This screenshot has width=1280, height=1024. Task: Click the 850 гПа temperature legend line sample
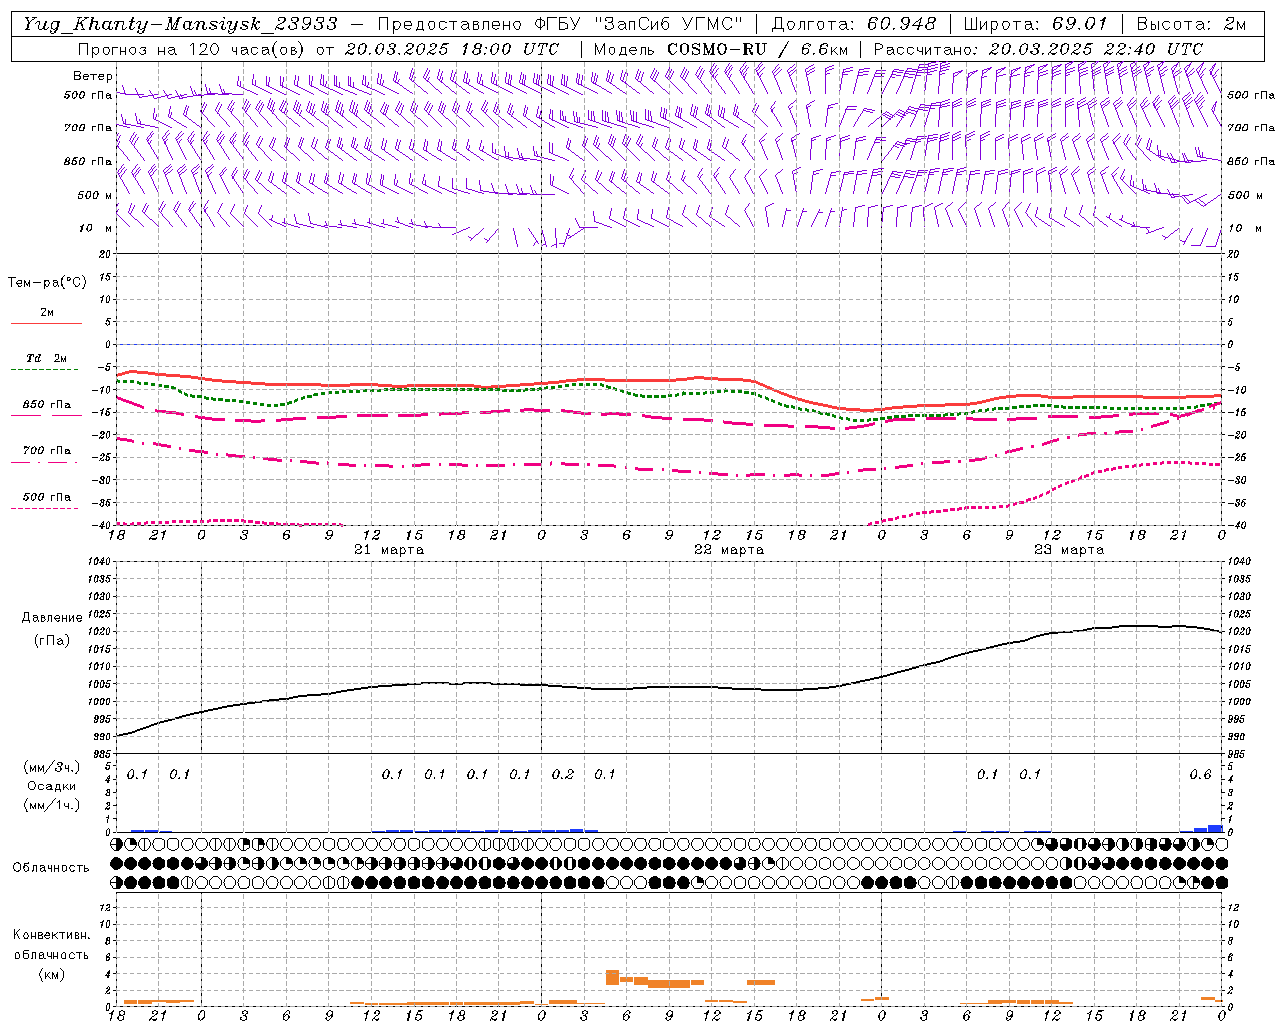point(46,415)
